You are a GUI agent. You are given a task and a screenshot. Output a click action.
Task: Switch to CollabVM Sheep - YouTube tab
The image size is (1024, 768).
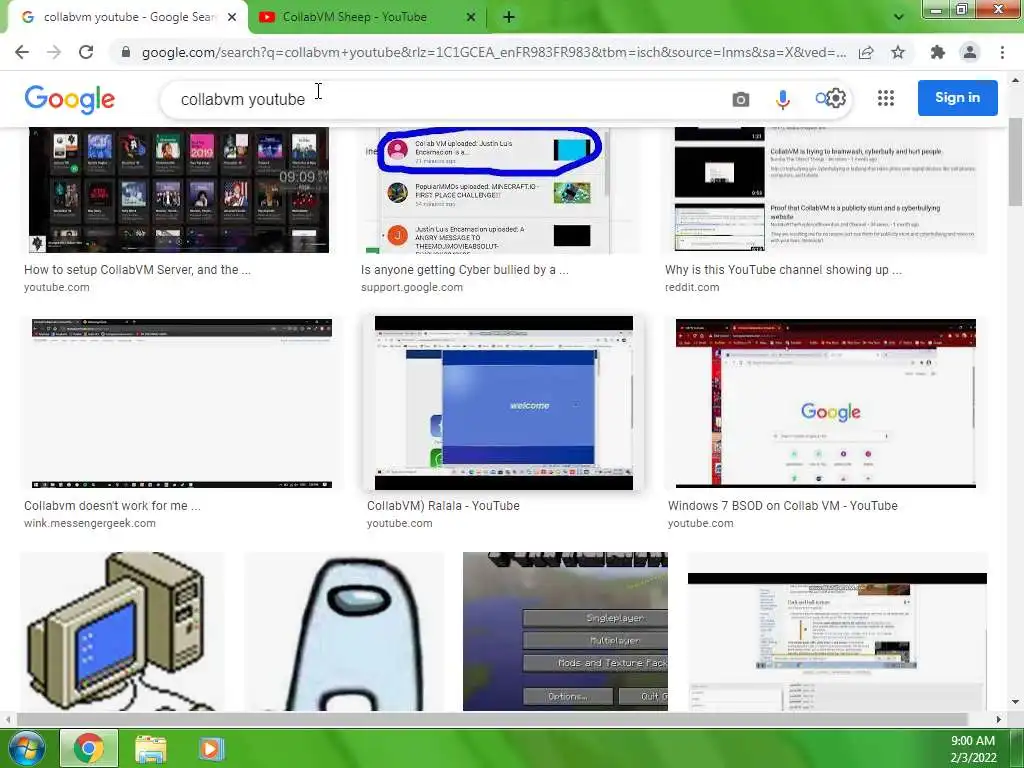tap(368, 17)
